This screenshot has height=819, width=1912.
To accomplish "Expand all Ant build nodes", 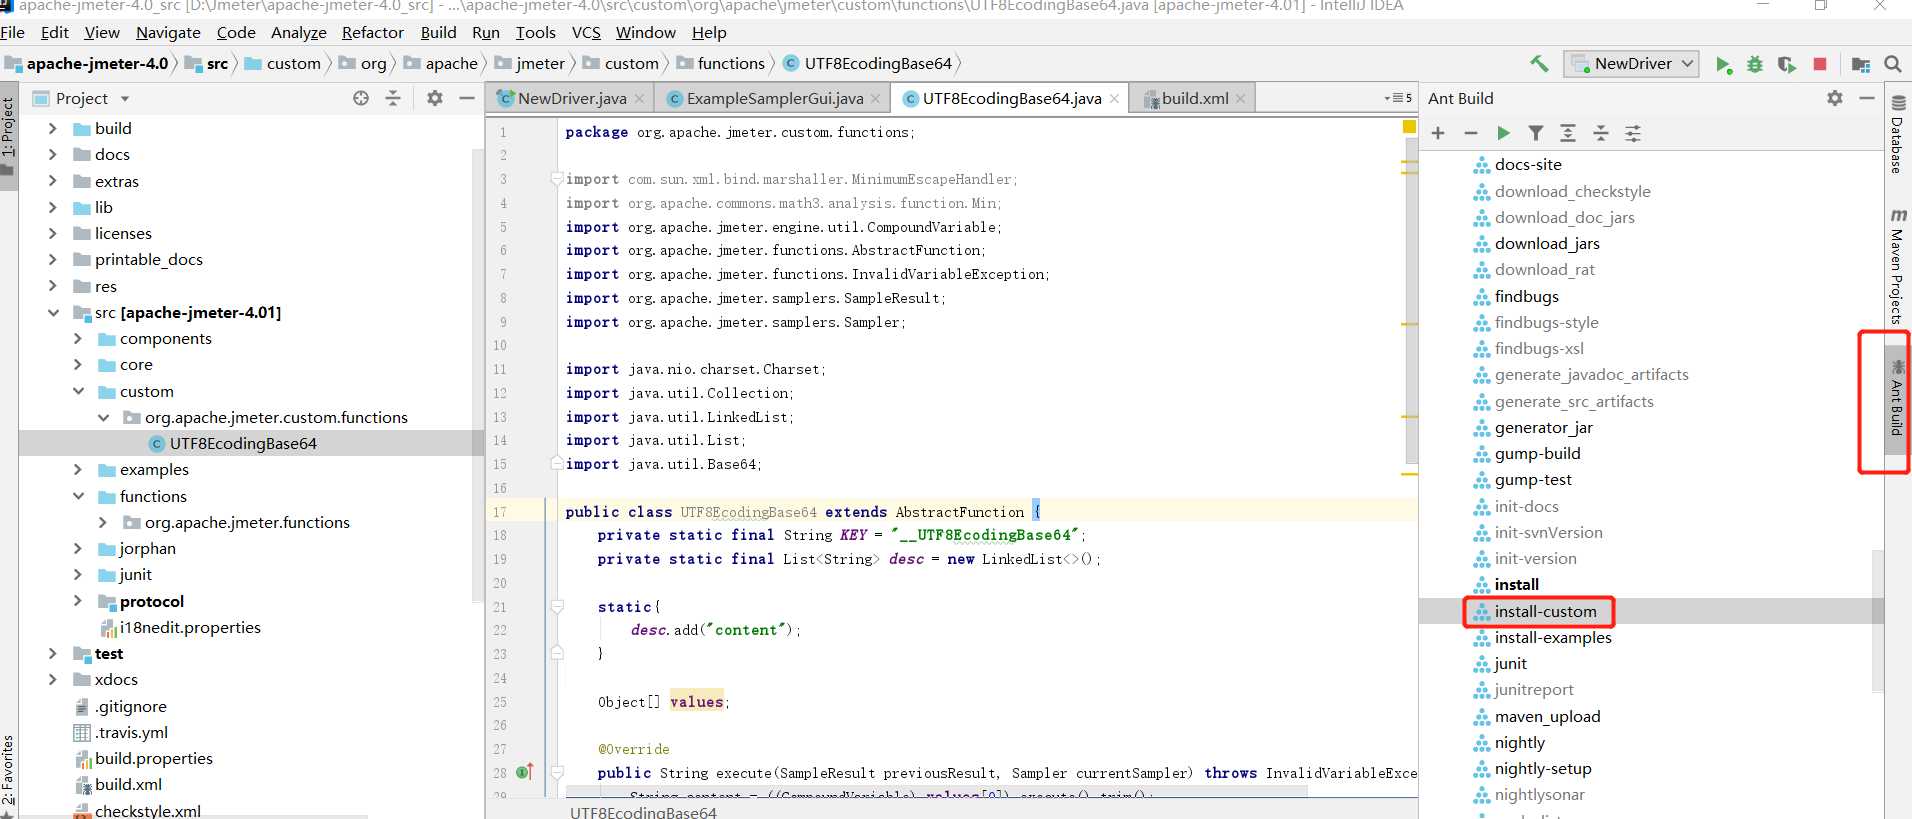I will click(1568, 133).
